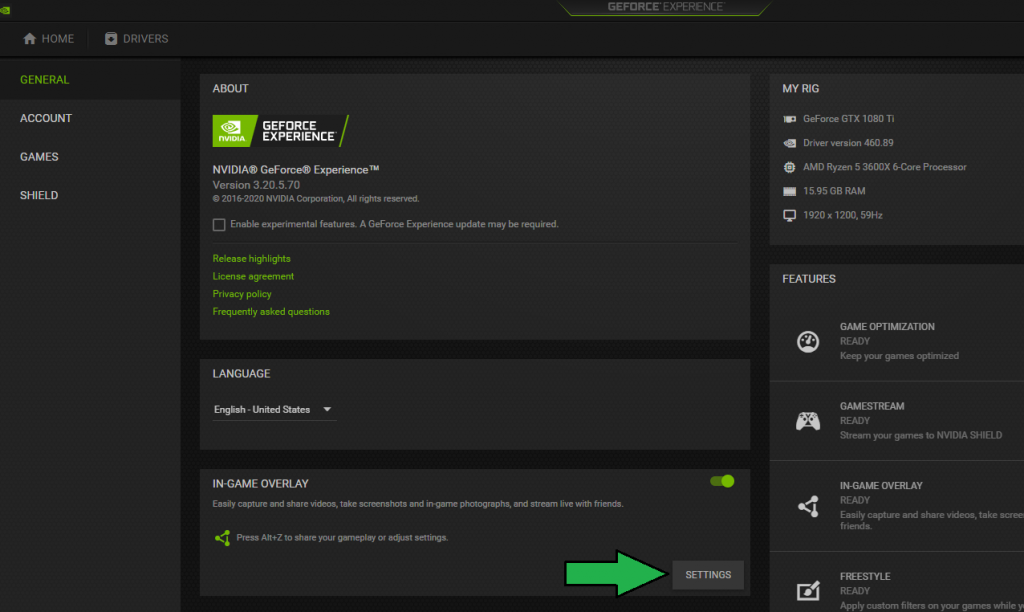Switch to the Drivers tab
Image resolution: width=1024 pixels, height=612 pixels.
(x=136, y=39)
